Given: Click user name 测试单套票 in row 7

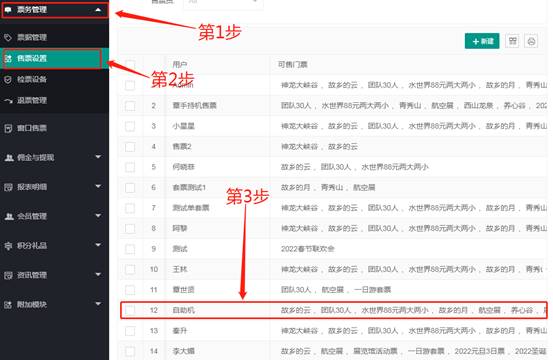Looking at the screenshot, I should pyautogui.click(x=191, y=208).
